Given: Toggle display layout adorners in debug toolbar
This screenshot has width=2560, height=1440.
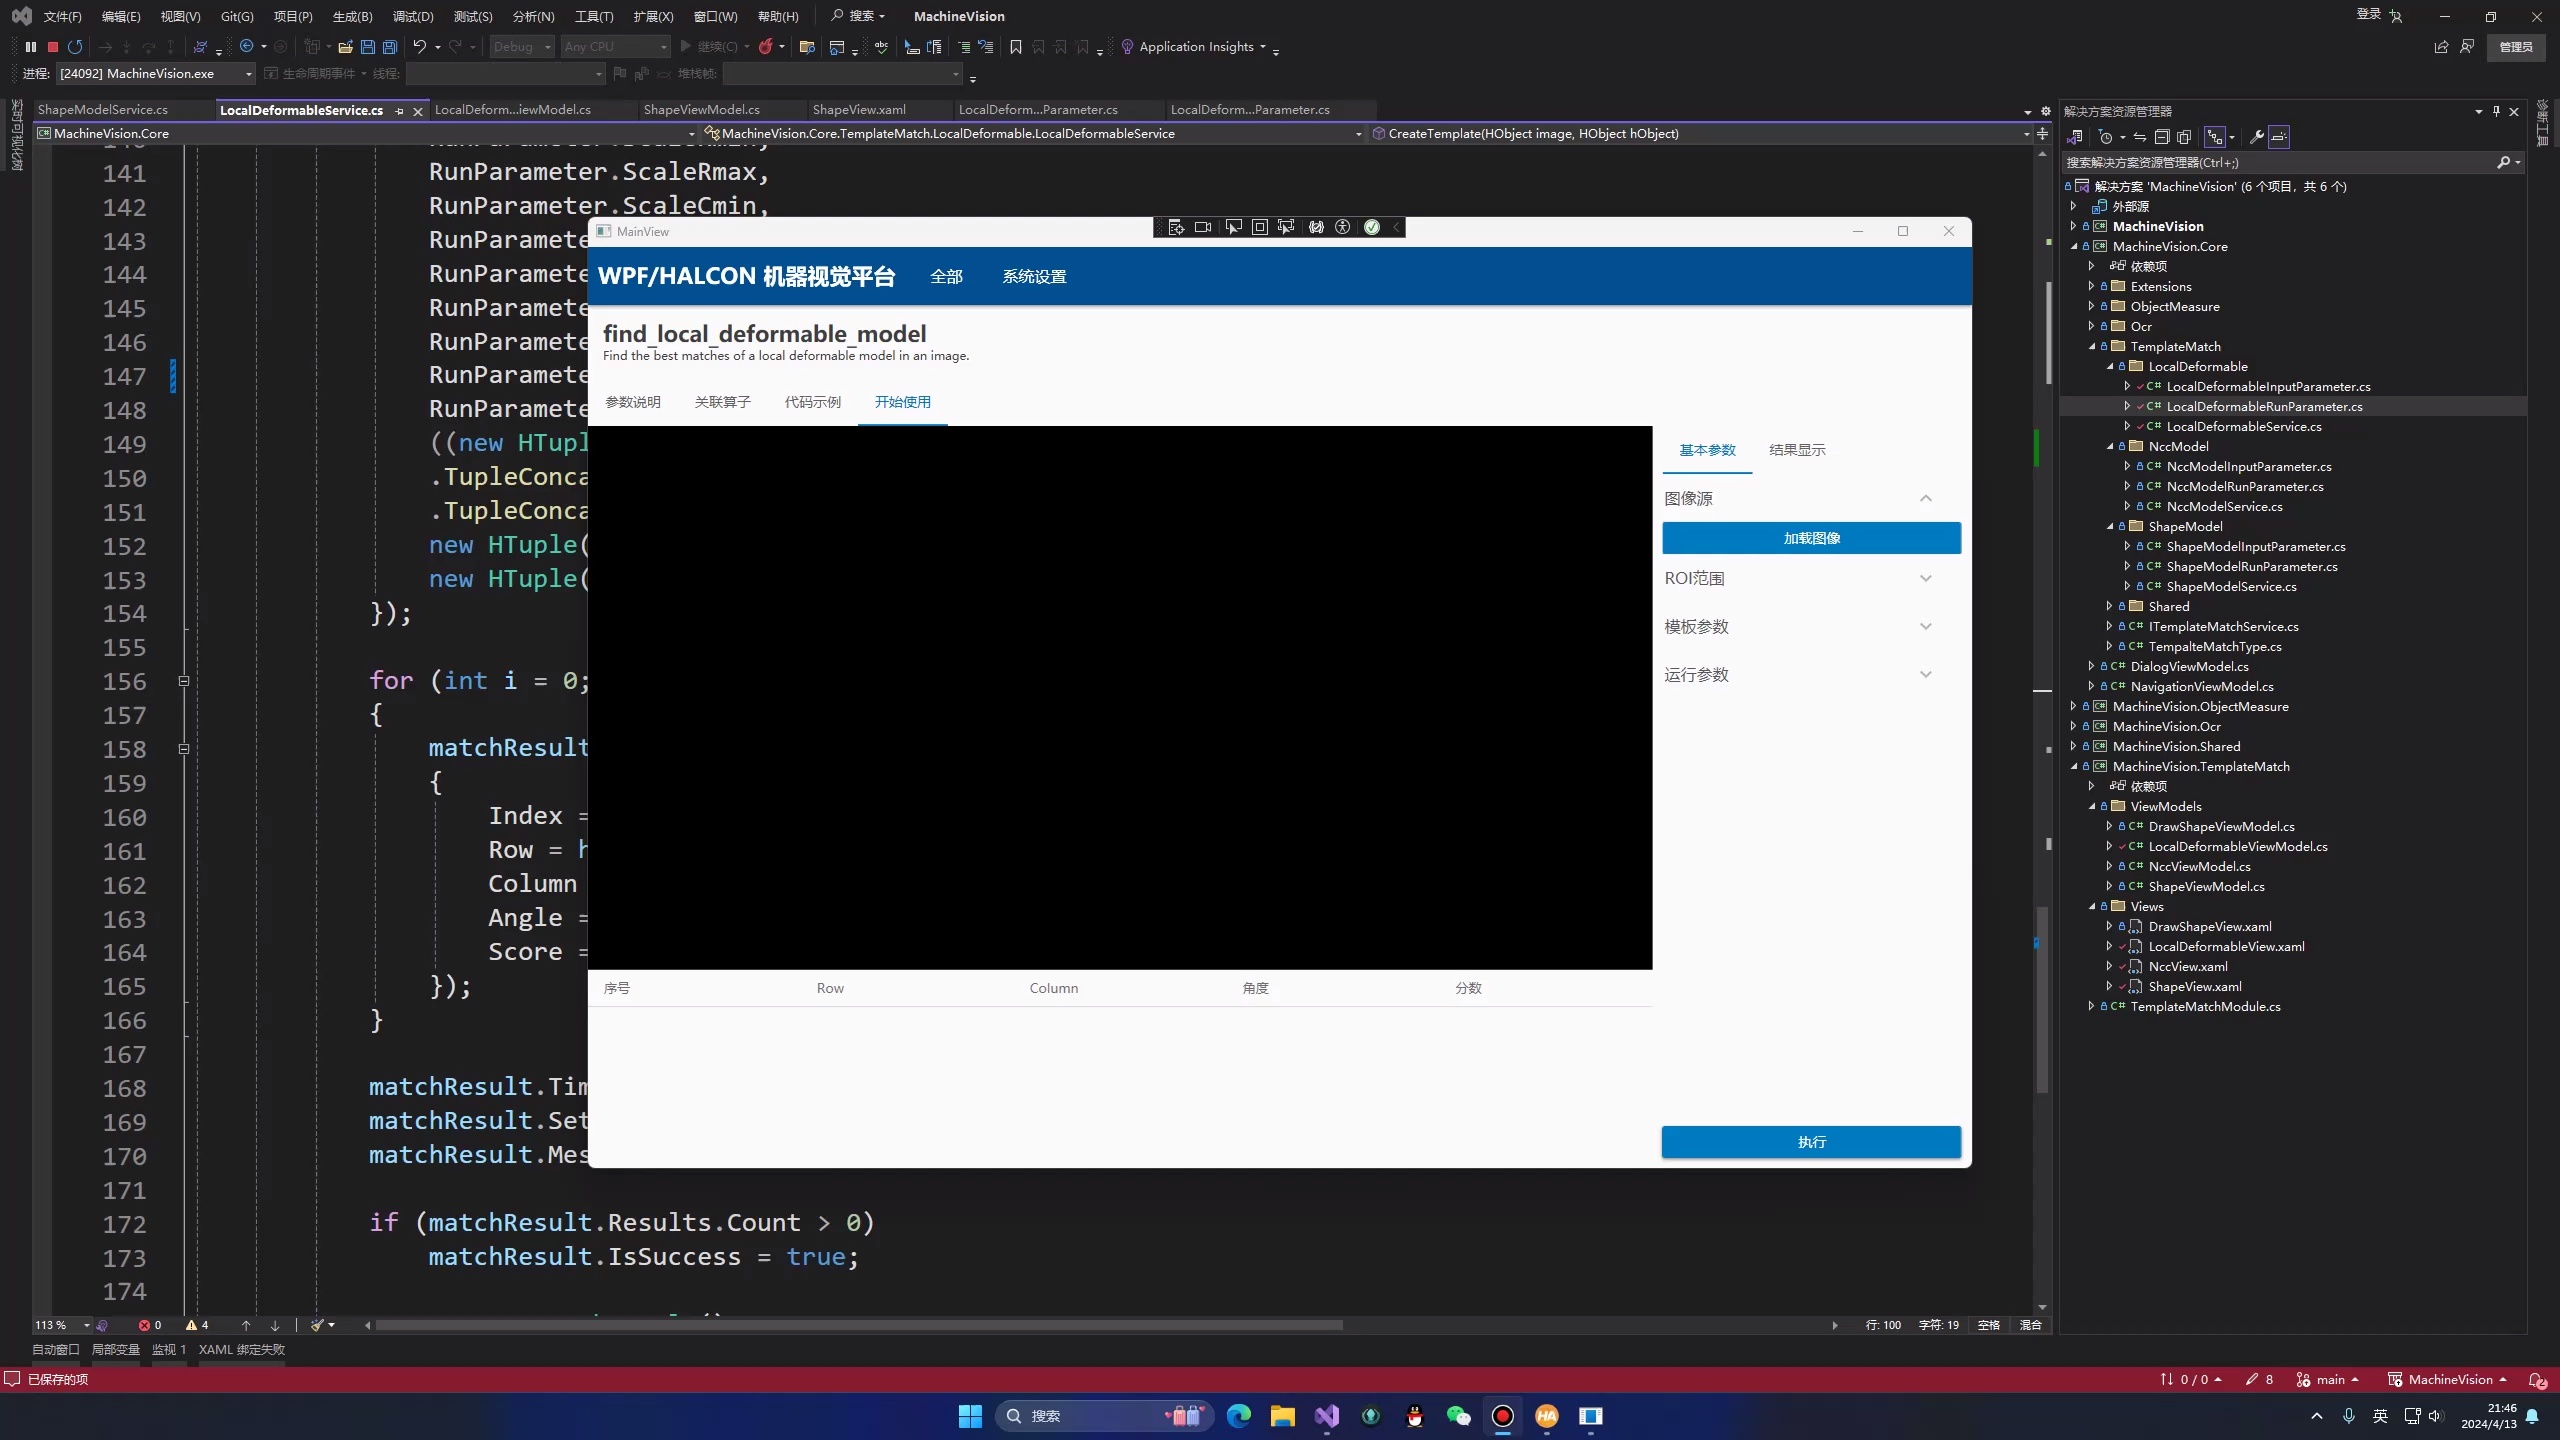Looking at the screenshot, I should (1260, 228).
